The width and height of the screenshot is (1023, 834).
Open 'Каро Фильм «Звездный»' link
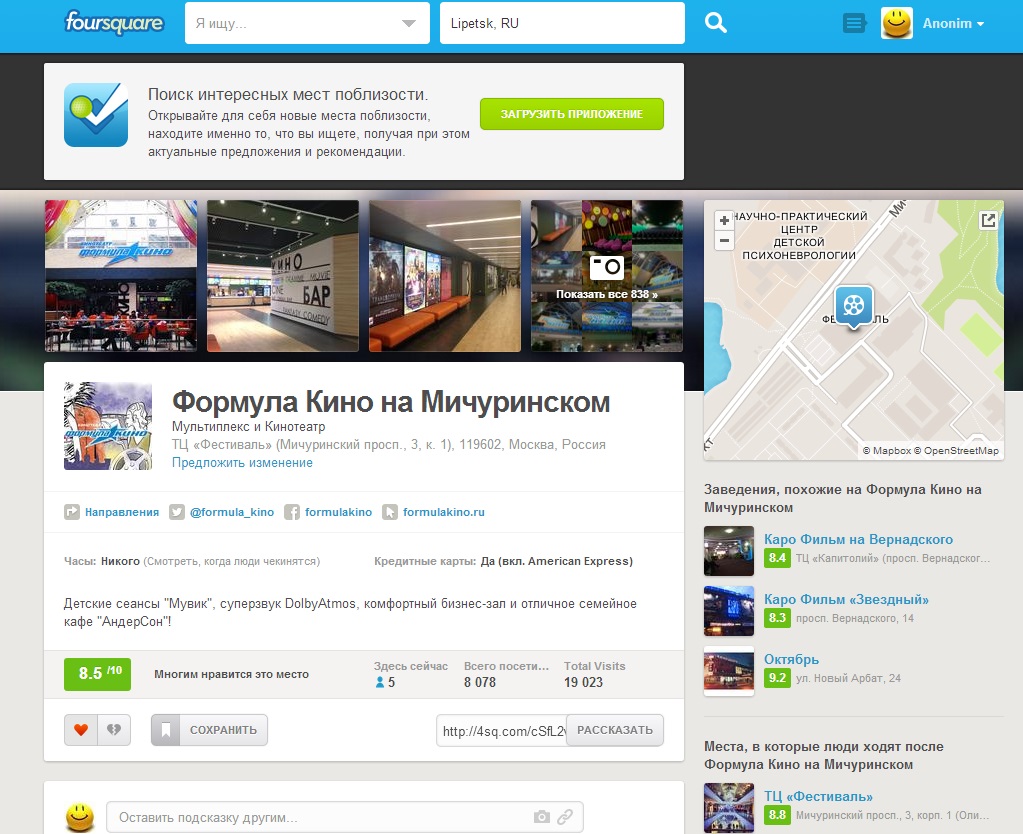(846, 600)
